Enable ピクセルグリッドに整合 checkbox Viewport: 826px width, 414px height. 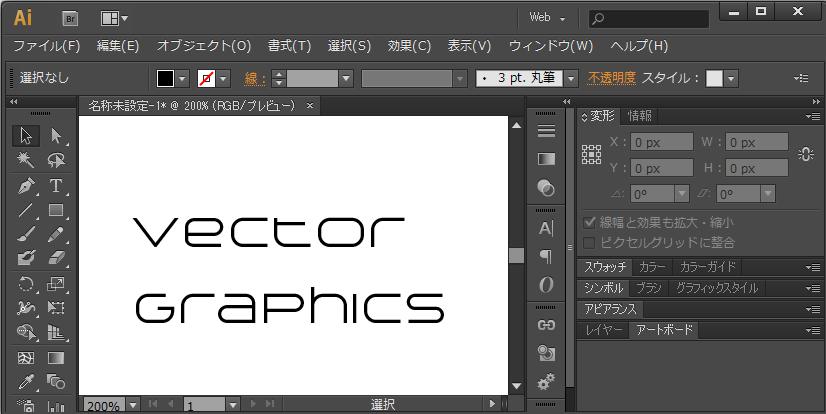589,242
